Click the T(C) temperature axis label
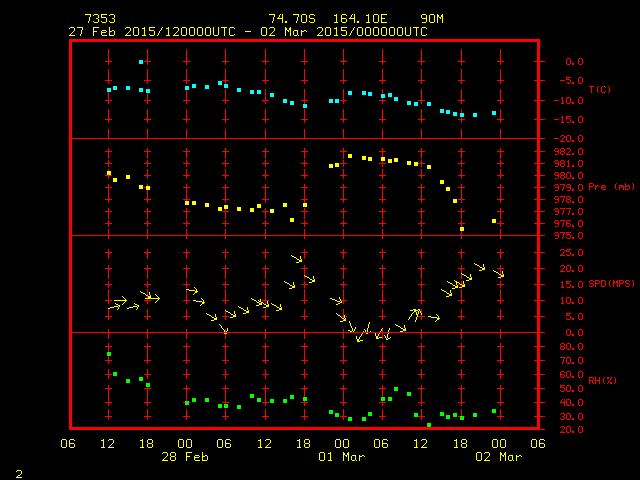Image resolution: width=640 pixels, height=480 pixels. coord(599,90)
